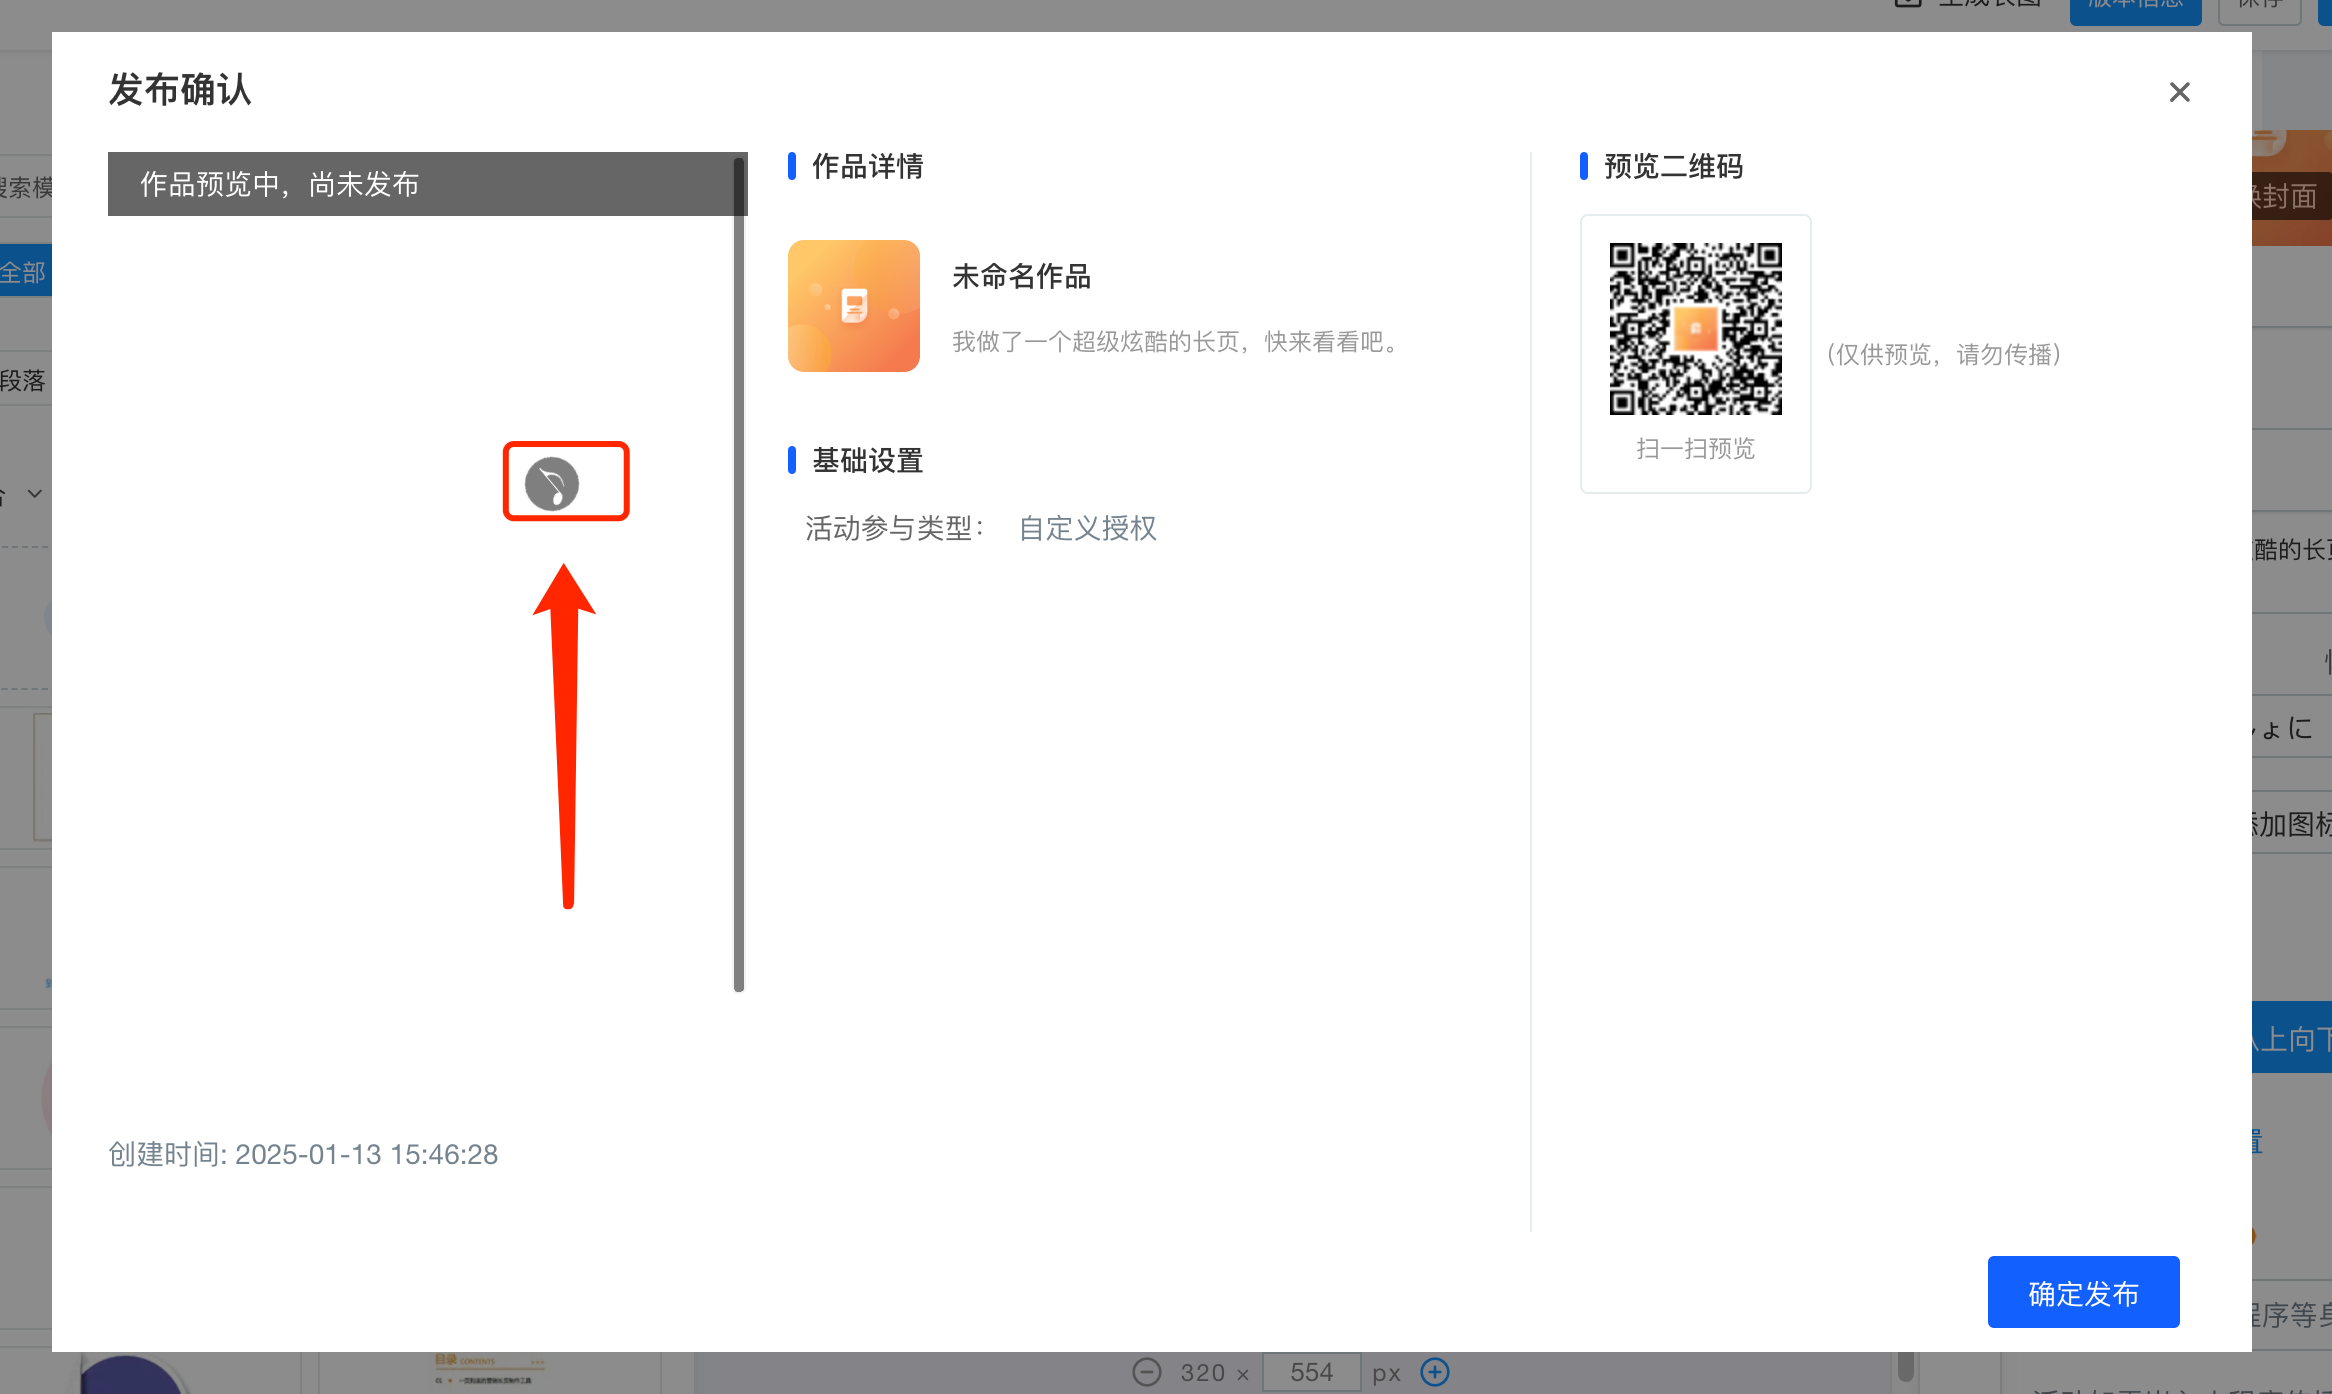The image size is (2332, 1394).
Task: Click the loading spinner icon in preview
Action: click(552, 484)
